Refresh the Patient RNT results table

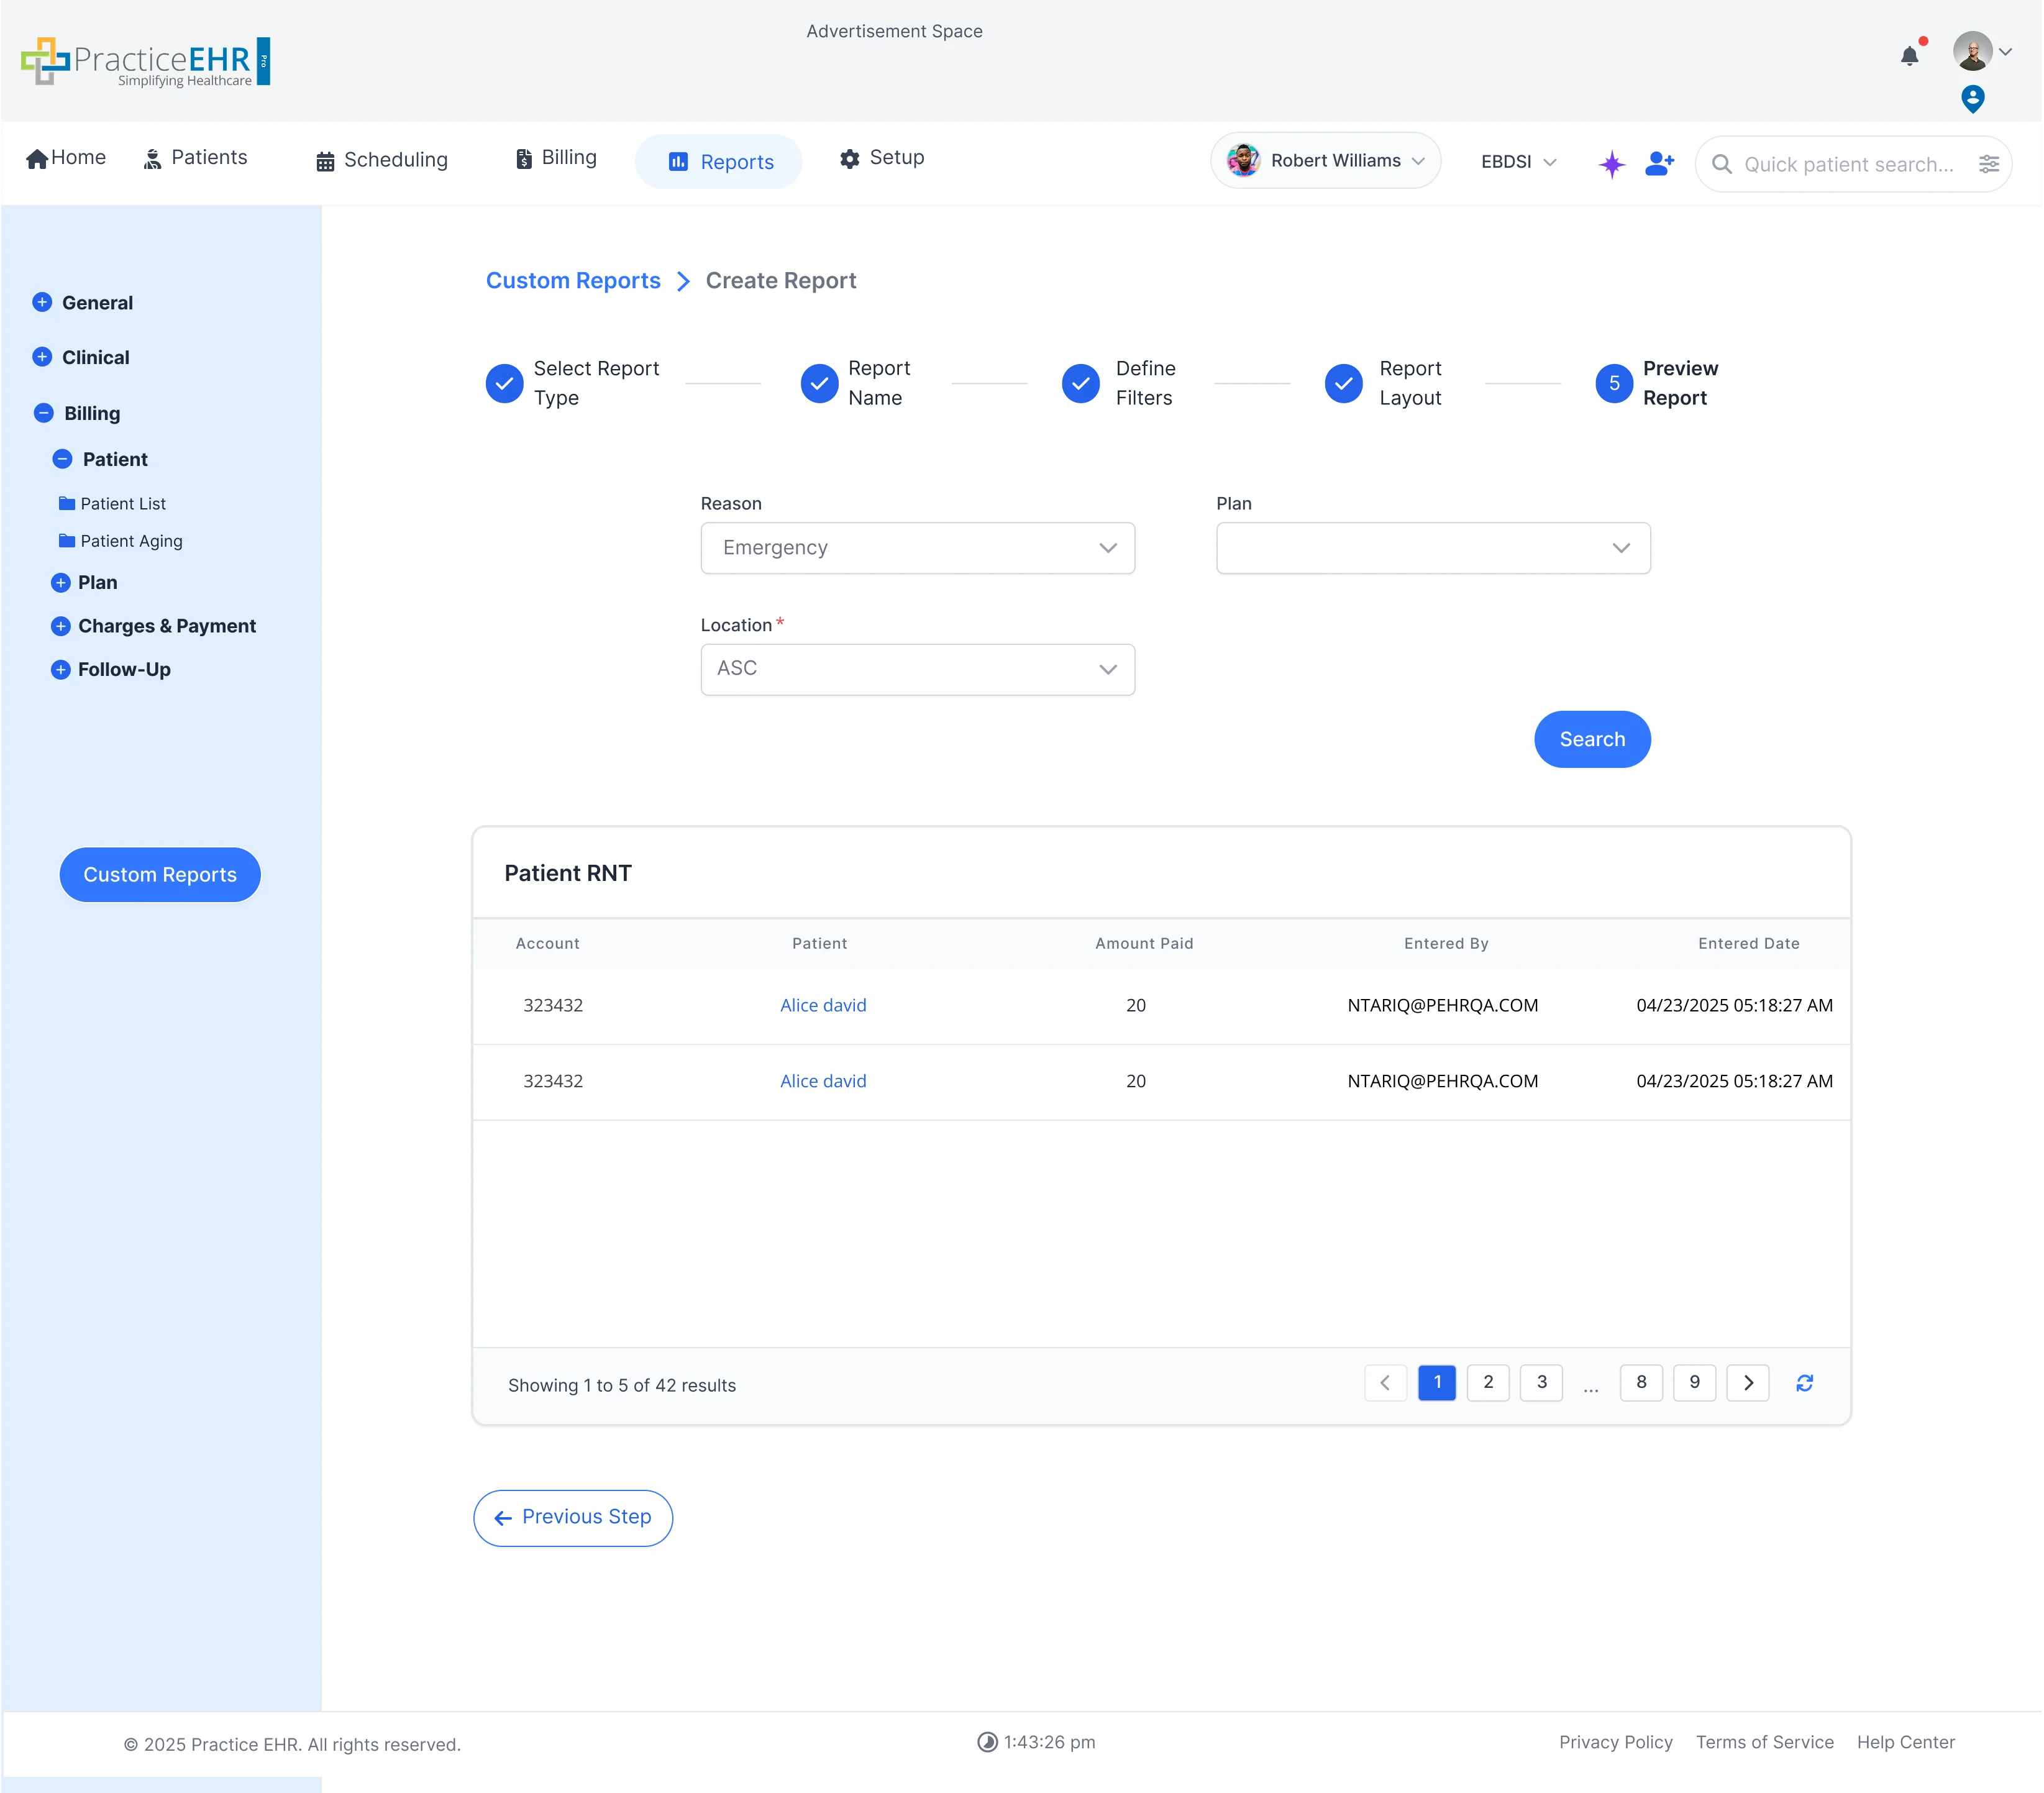click(1804, 1383)
